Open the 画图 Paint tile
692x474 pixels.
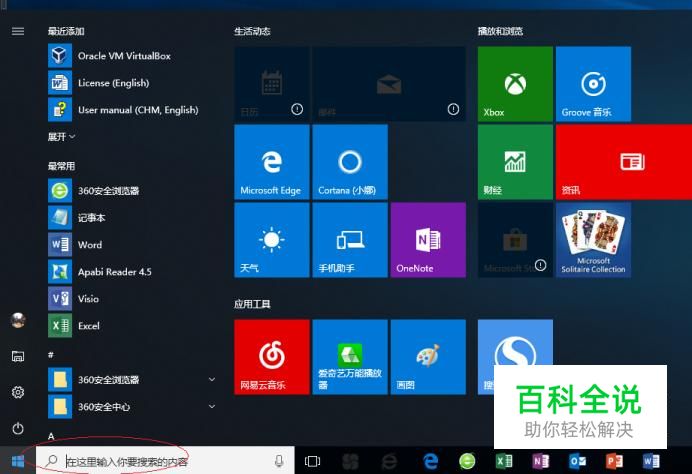pos(428,357)
